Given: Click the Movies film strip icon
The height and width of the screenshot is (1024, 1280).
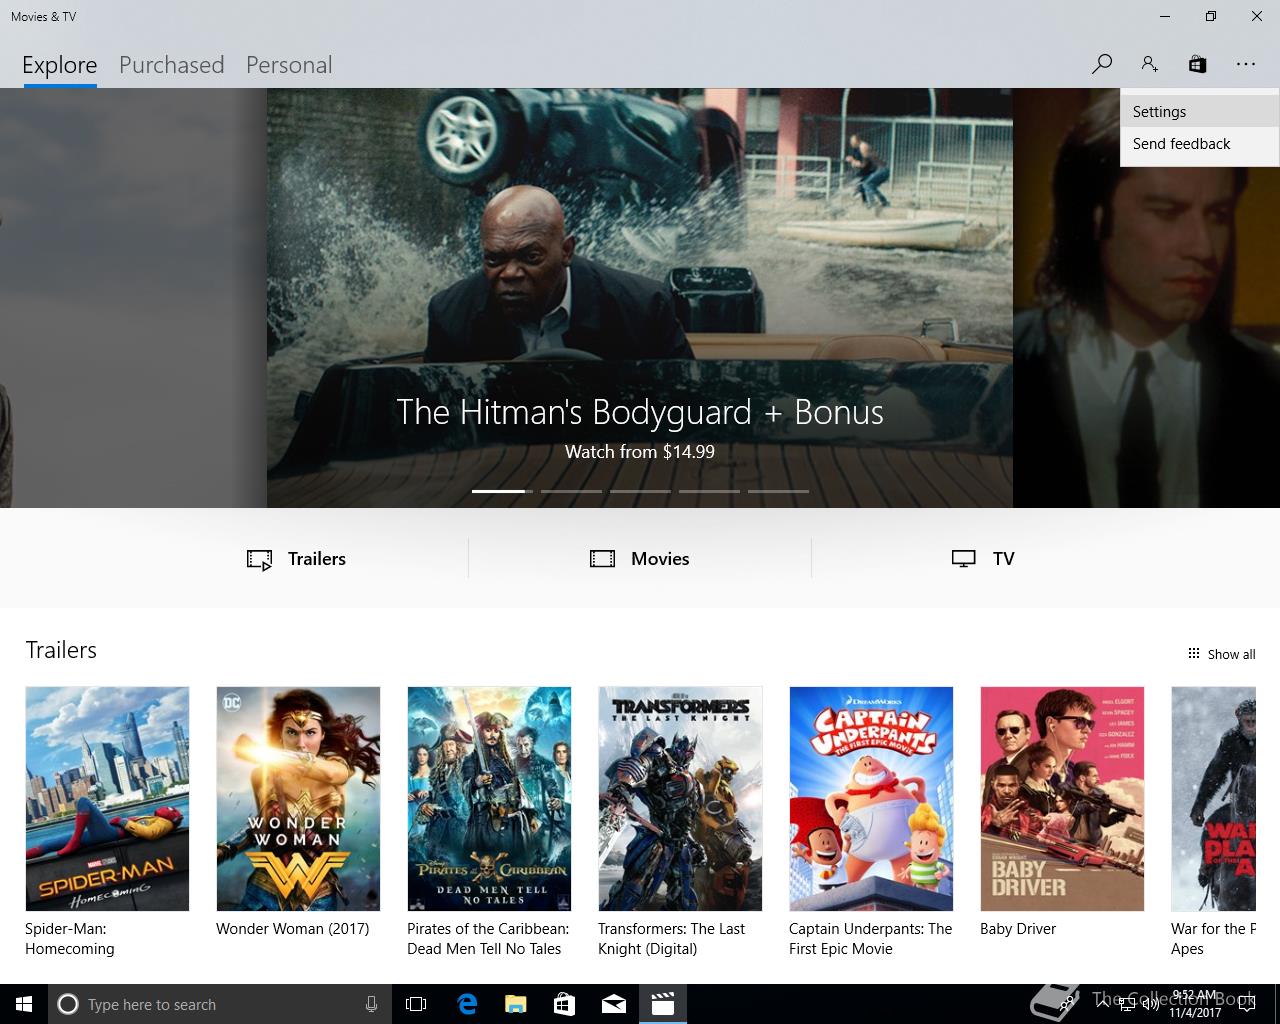Looking at the screenshot, I should click(x=602, y=559).
